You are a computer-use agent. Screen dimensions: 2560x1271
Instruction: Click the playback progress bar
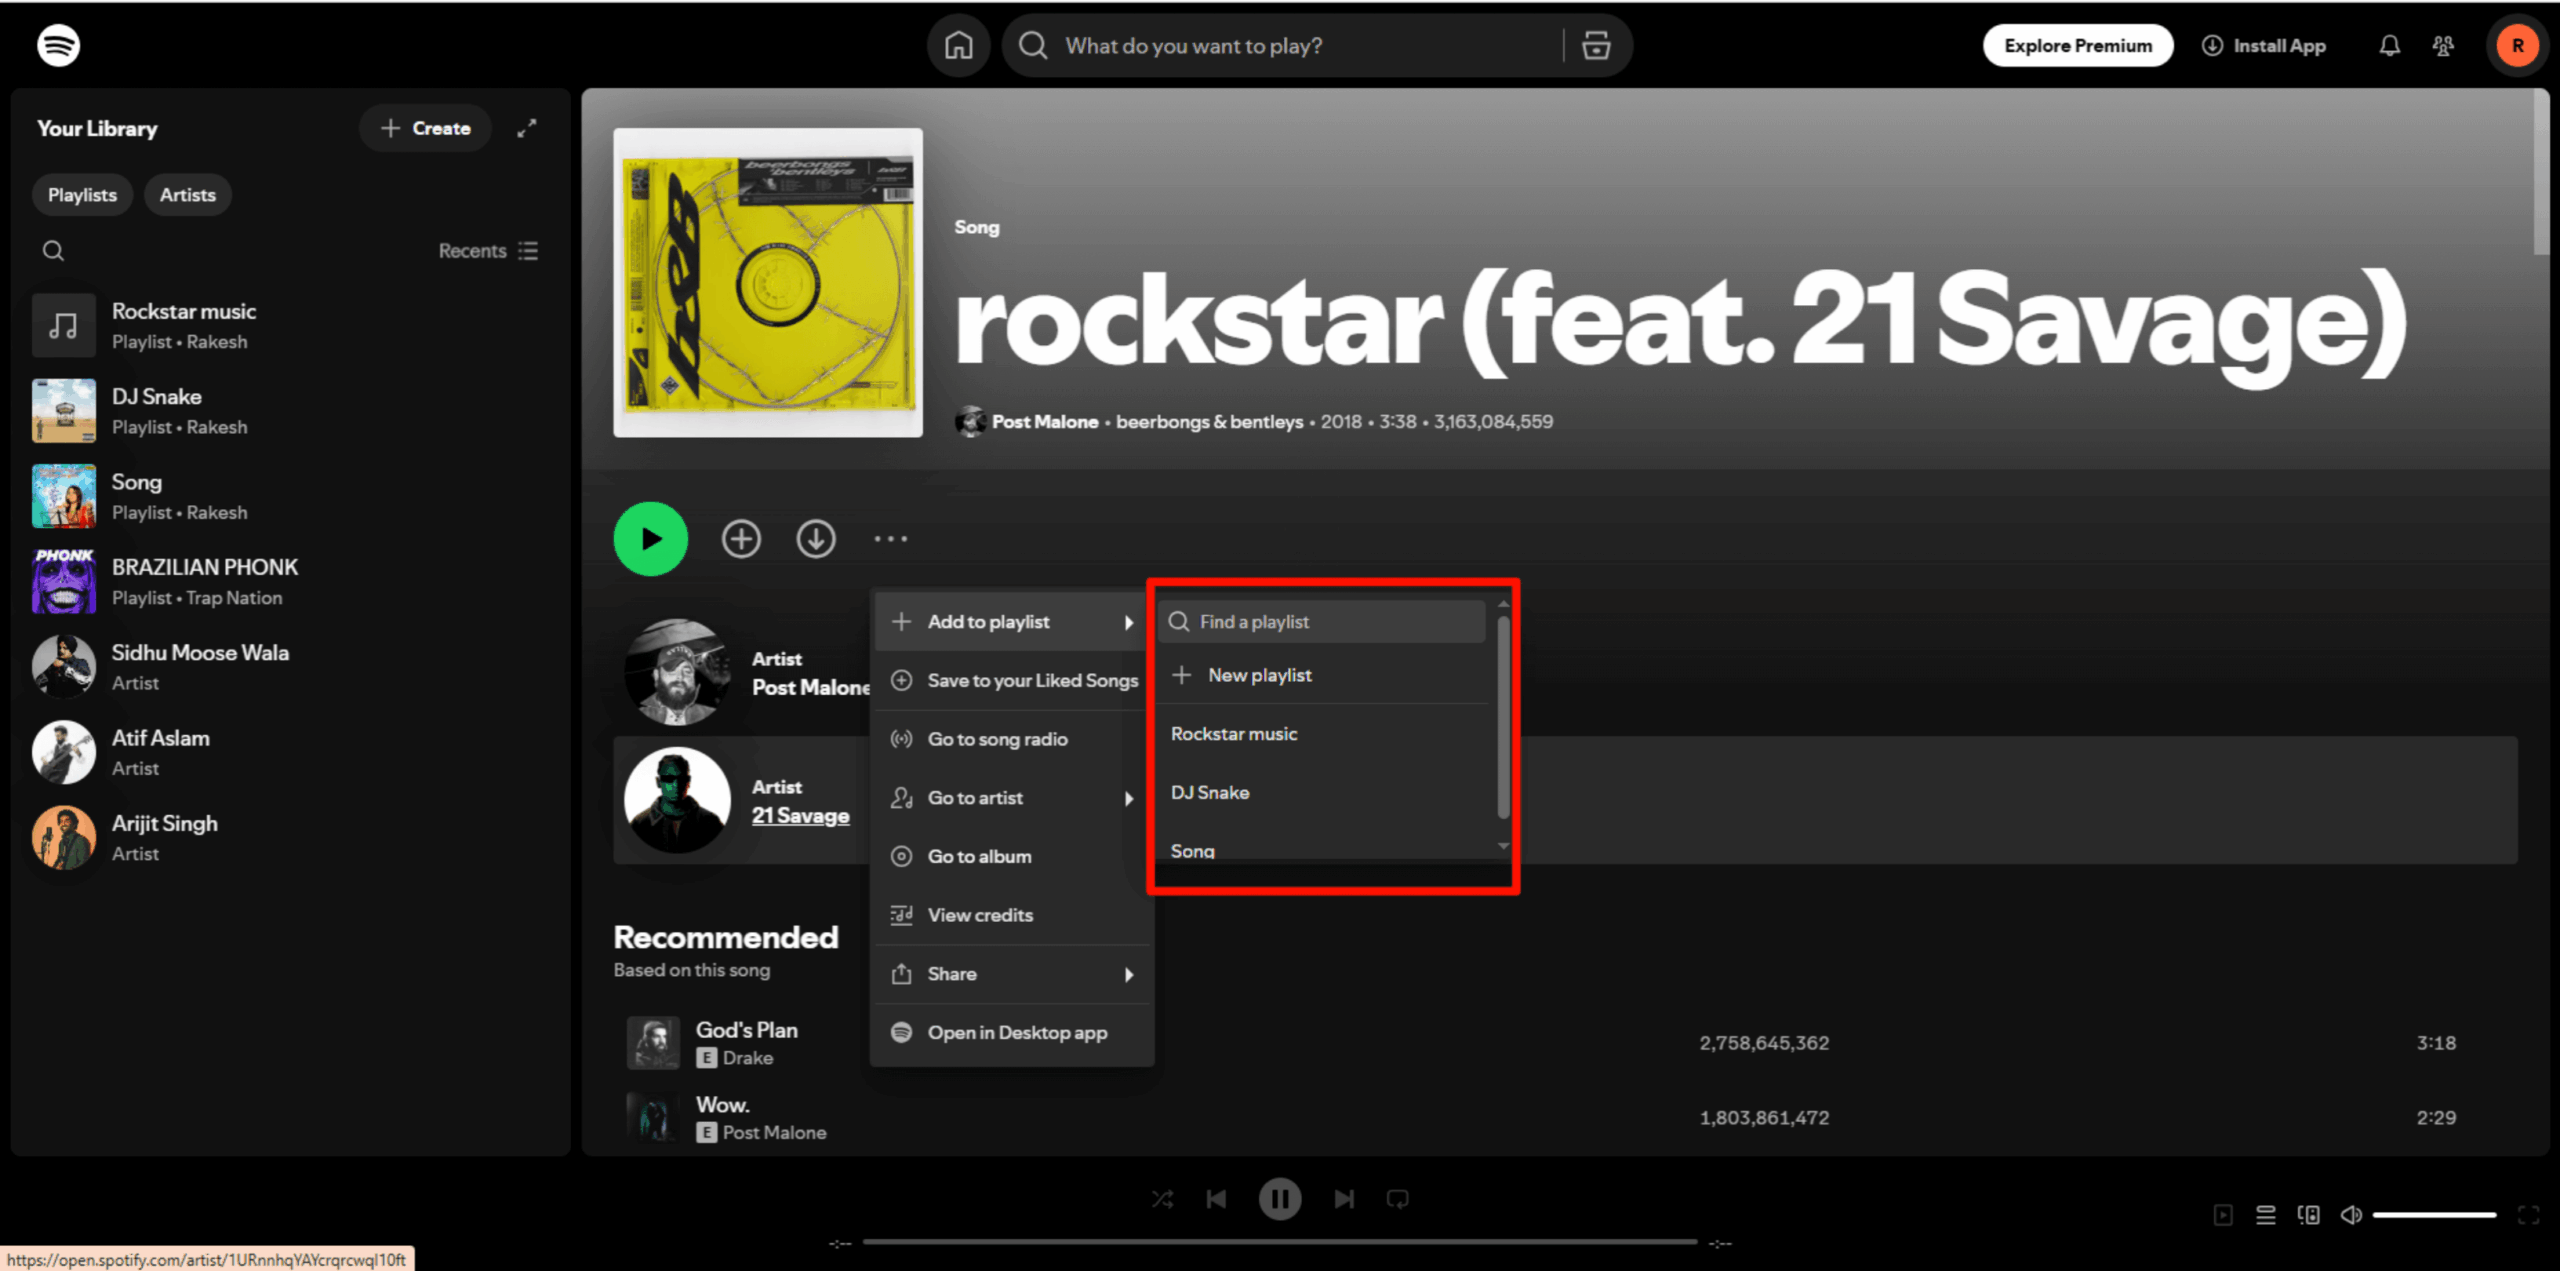point(1280,1242)
